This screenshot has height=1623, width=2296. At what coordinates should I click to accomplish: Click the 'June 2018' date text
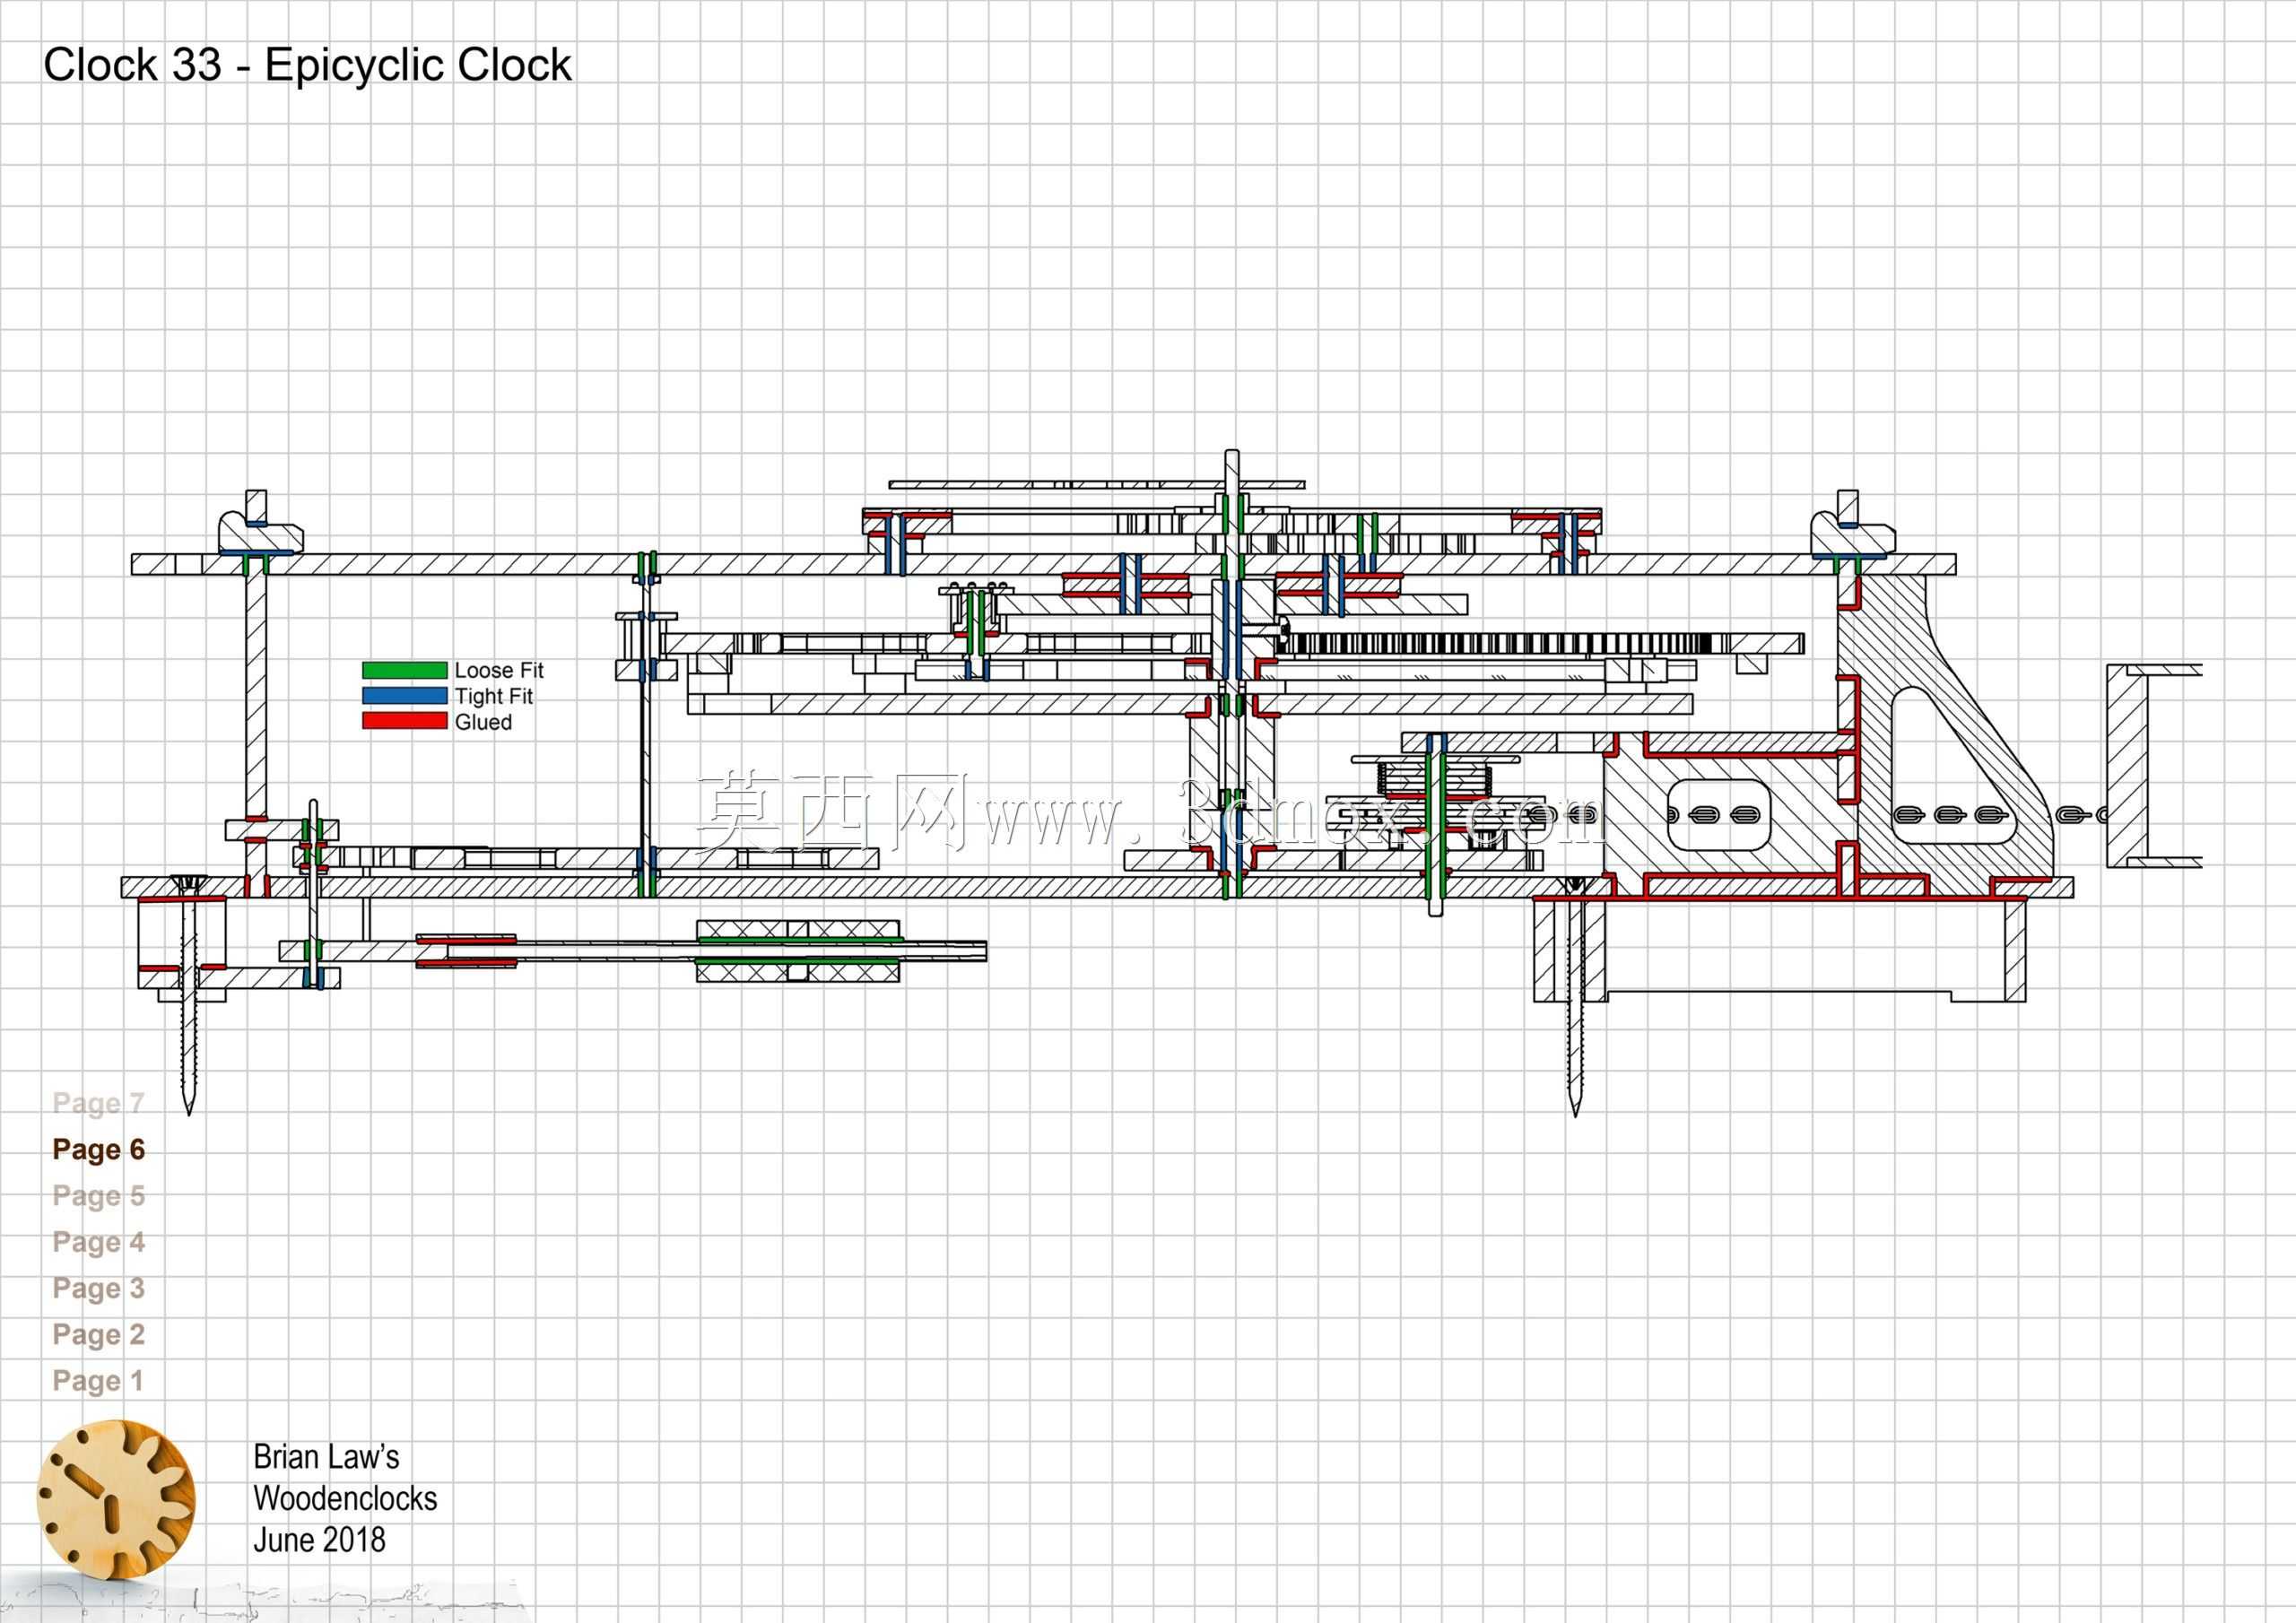(319, 1540)
